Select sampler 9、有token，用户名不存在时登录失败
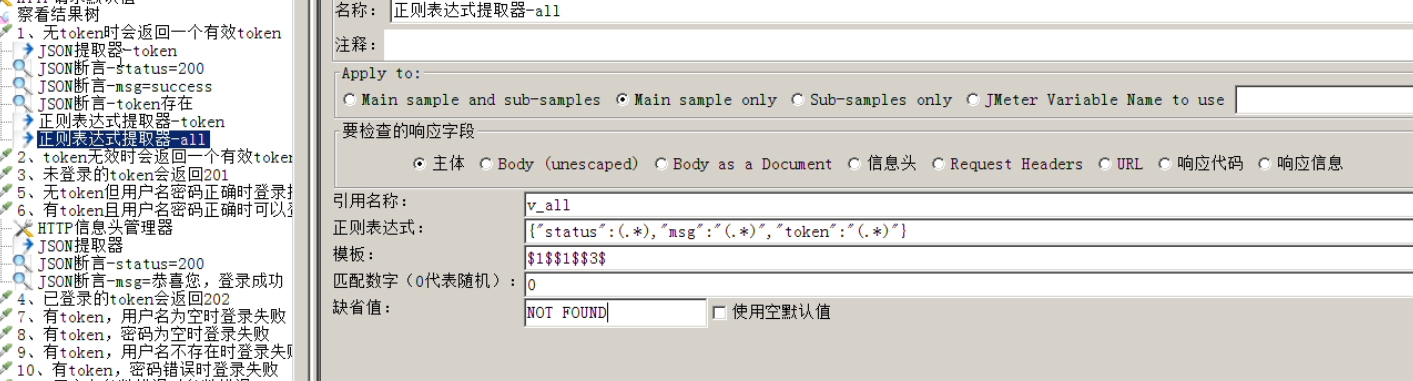The height and width of the screenshot is (381, 1413). pyautogui.click(x=154, y=352)
